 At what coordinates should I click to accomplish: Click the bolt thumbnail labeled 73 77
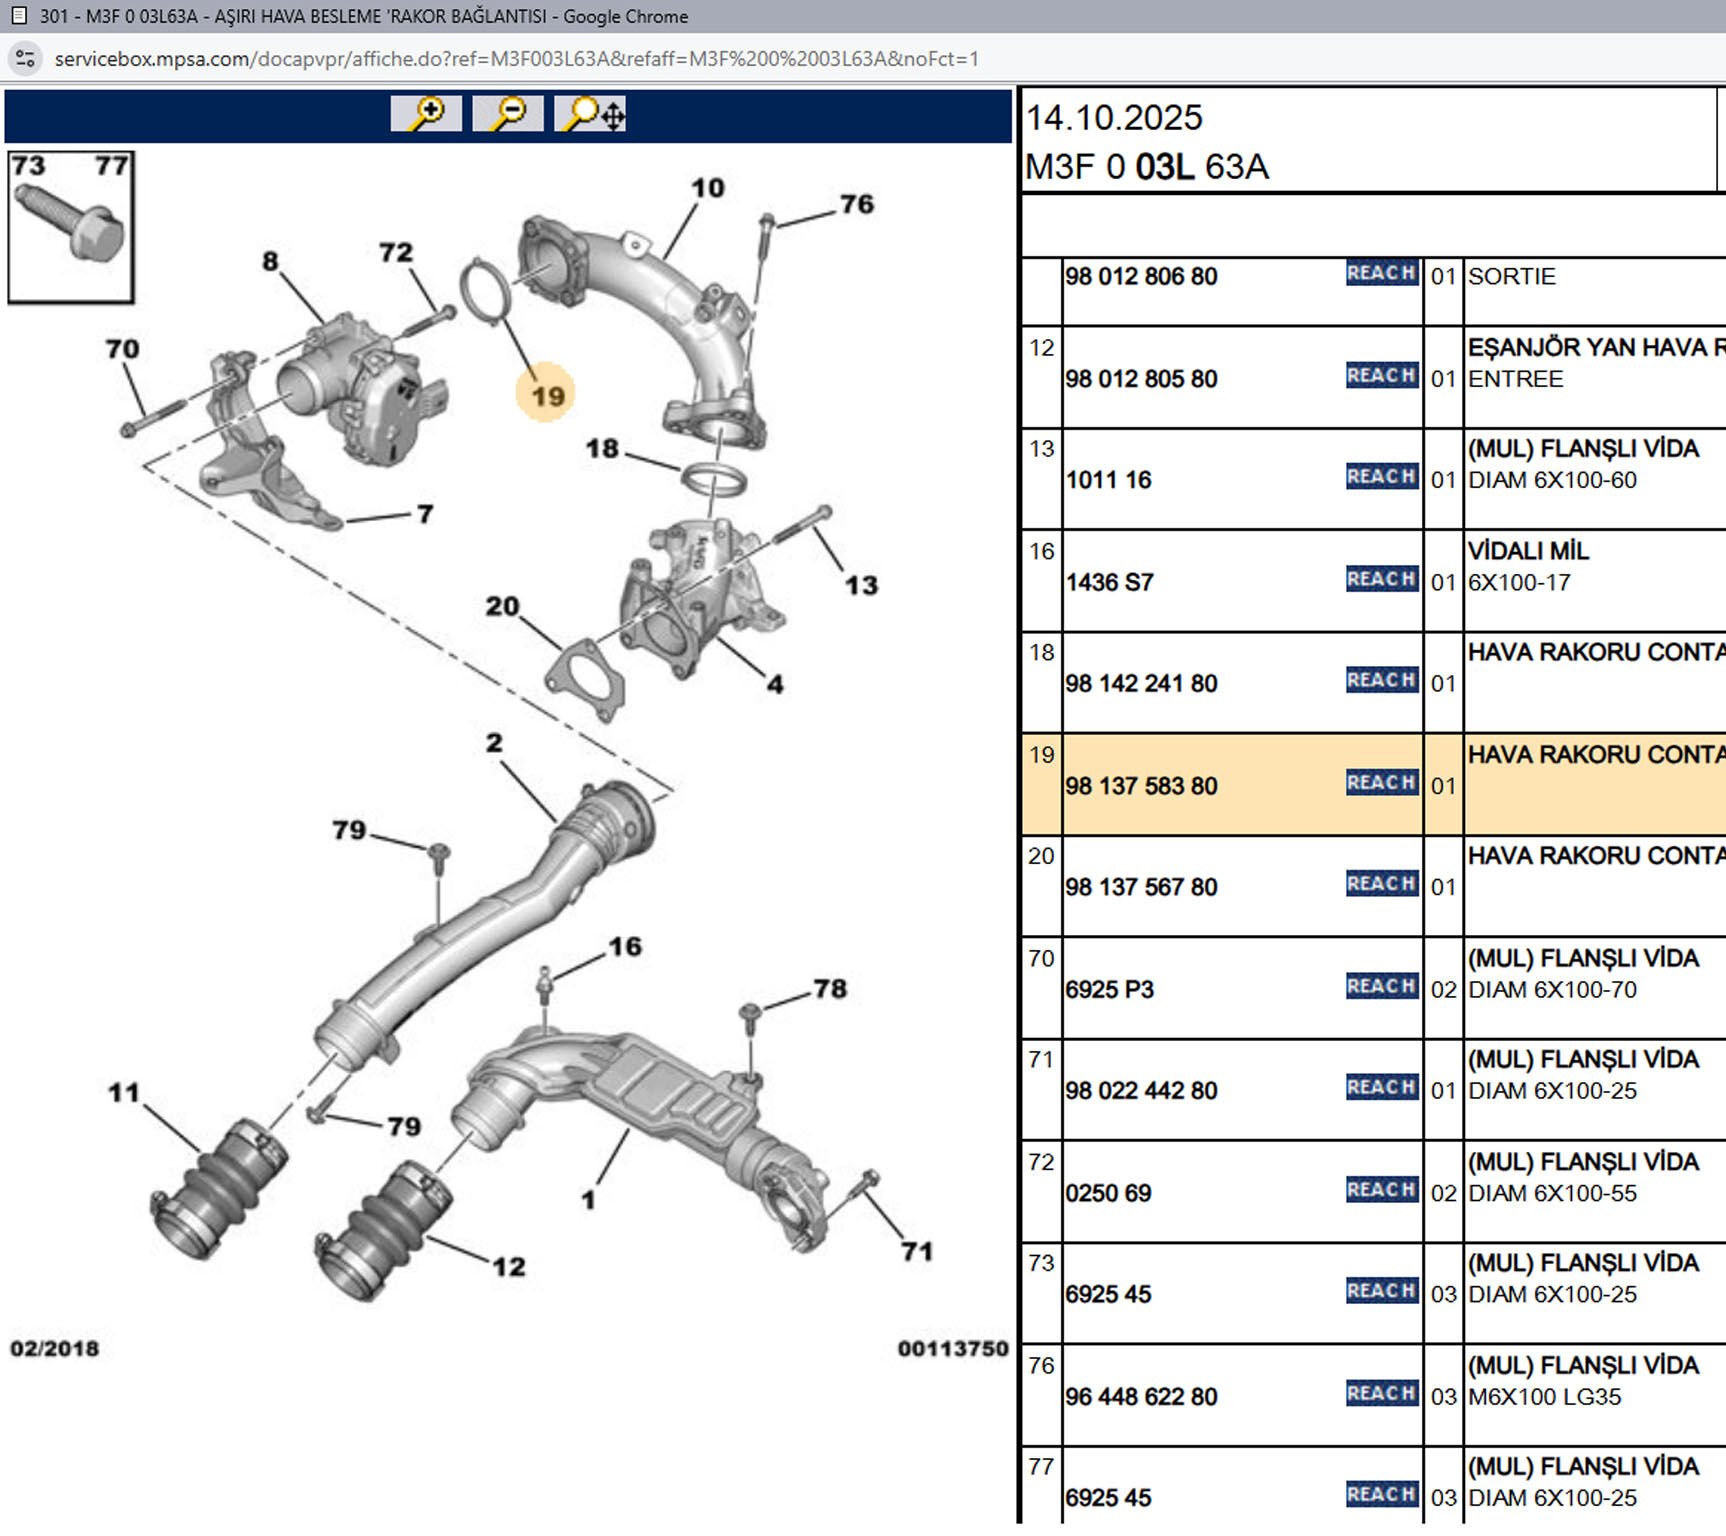[x=71, y=227]
